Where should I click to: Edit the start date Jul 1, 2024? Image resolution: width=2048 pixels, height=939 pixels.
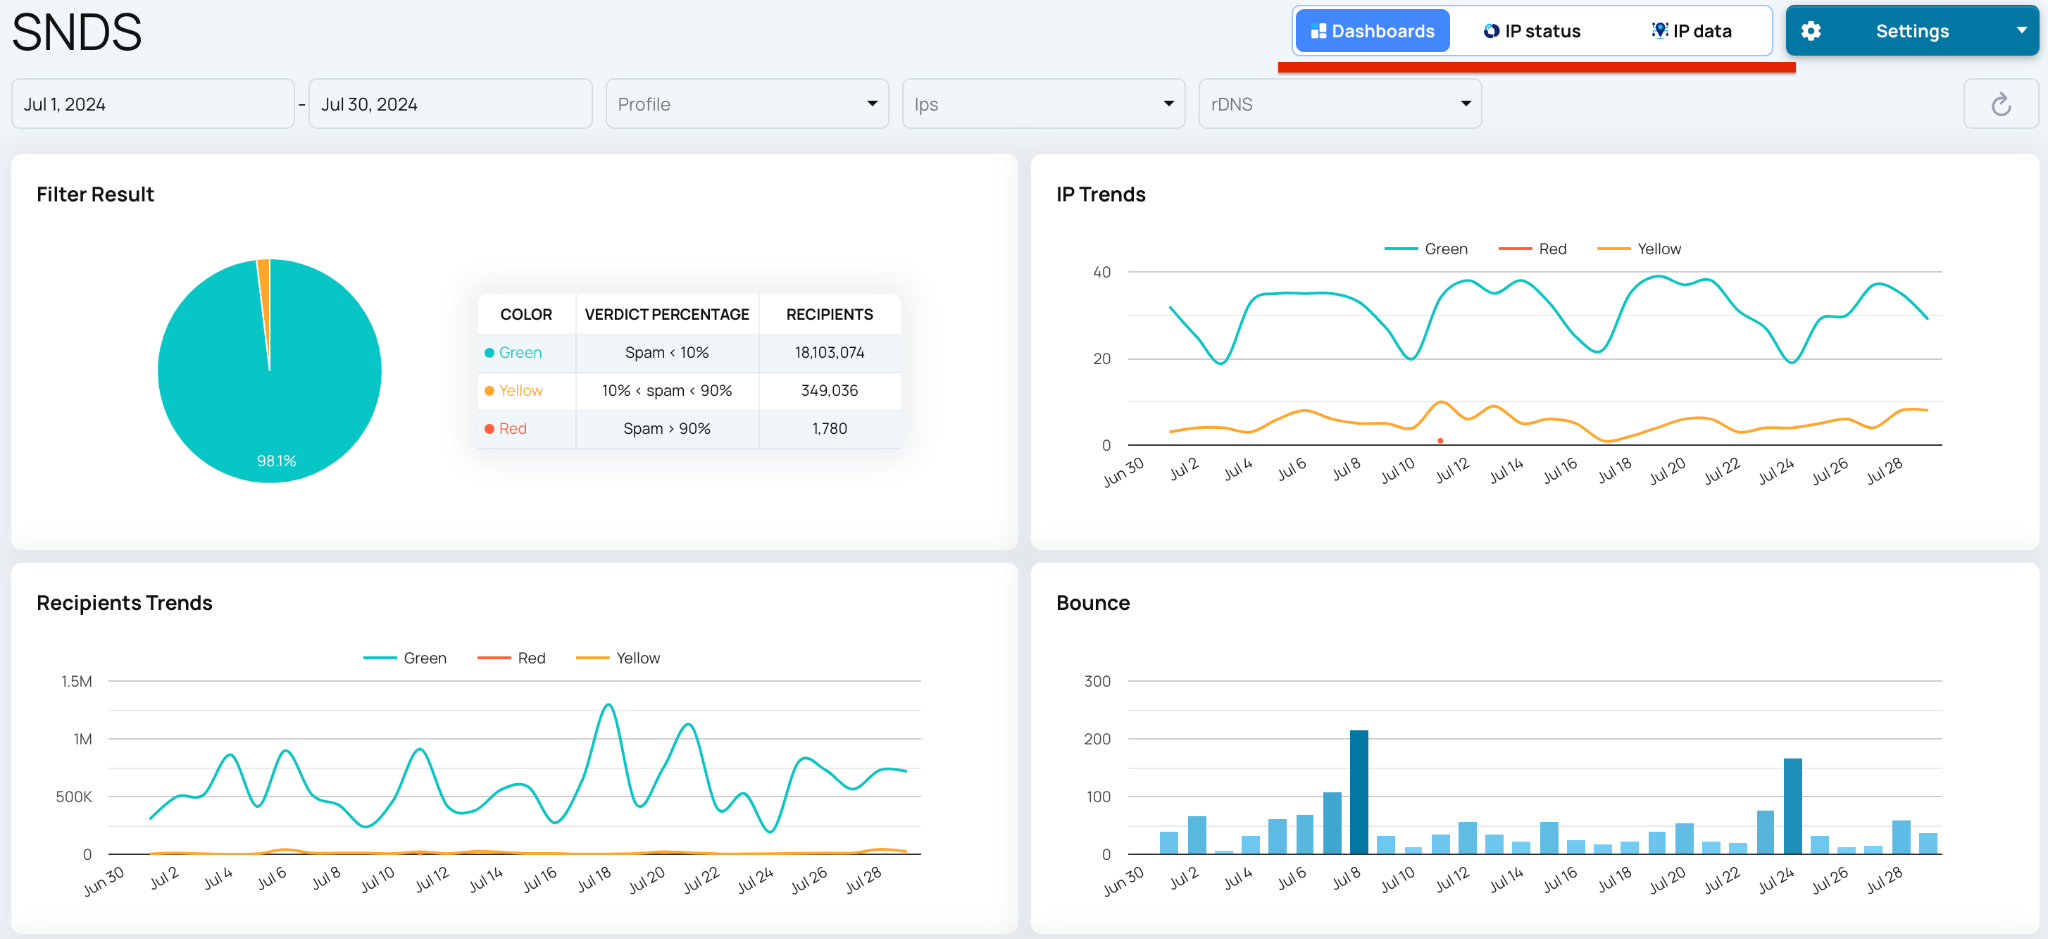[153, 104]
